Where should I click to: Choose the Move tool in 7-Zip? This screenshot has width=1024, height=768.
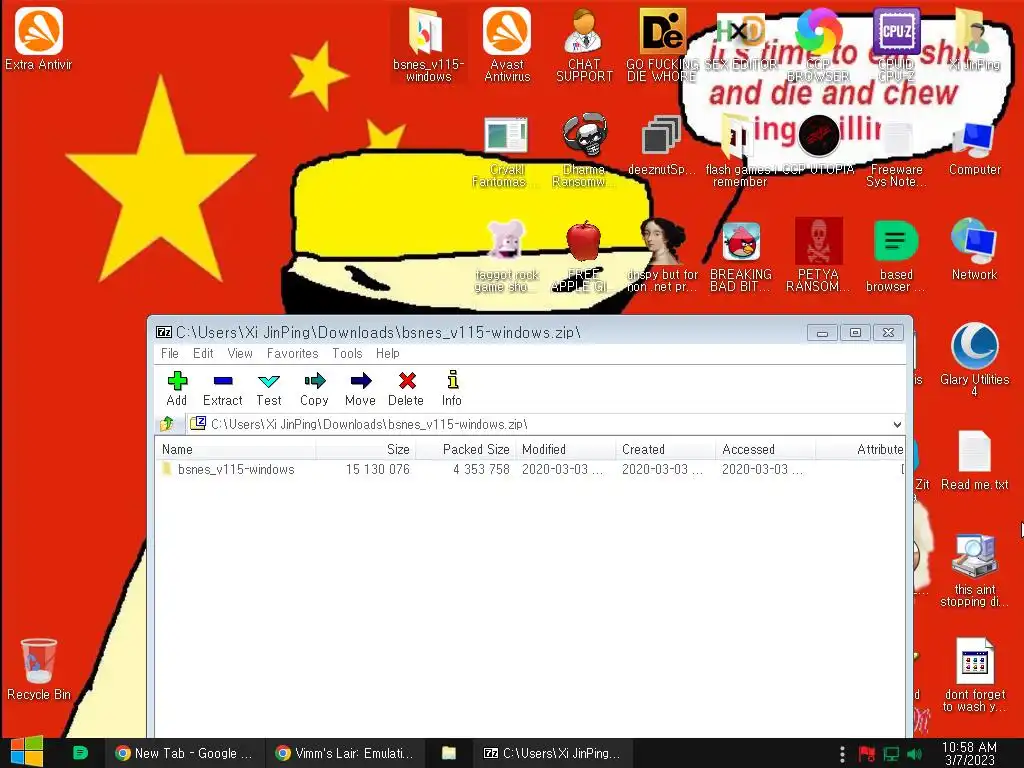360,389
